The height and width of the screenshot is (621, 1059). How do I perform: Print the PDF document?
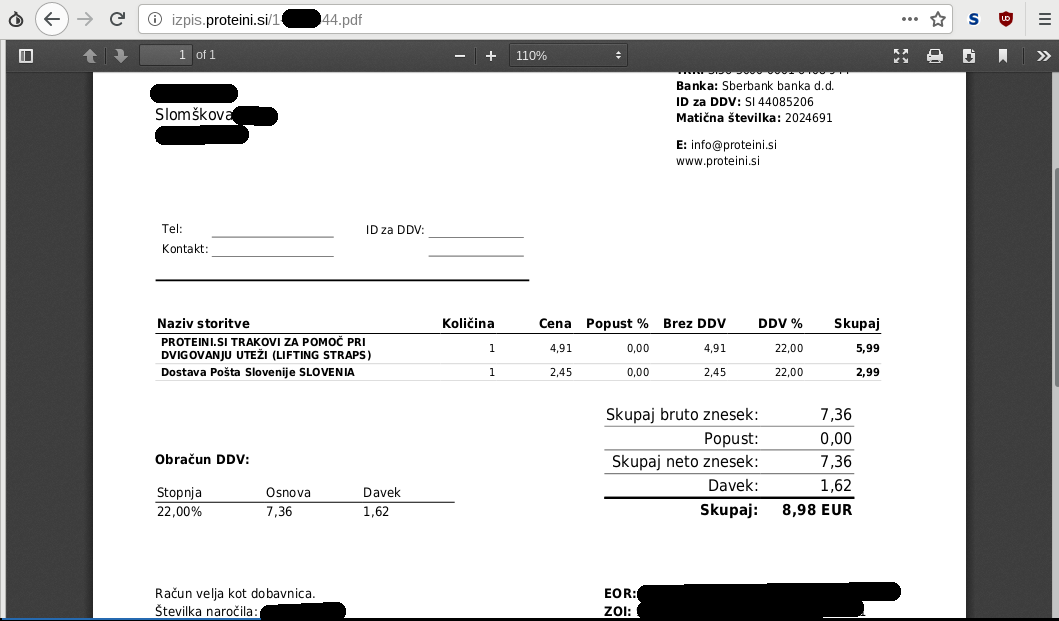(x=935, y=55)
